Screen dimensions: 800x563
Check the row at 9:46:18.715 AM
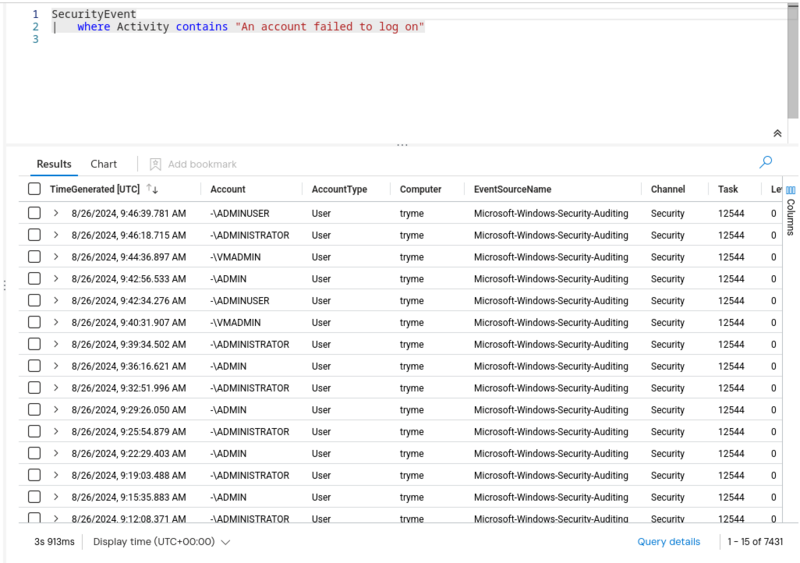point(34,235)
